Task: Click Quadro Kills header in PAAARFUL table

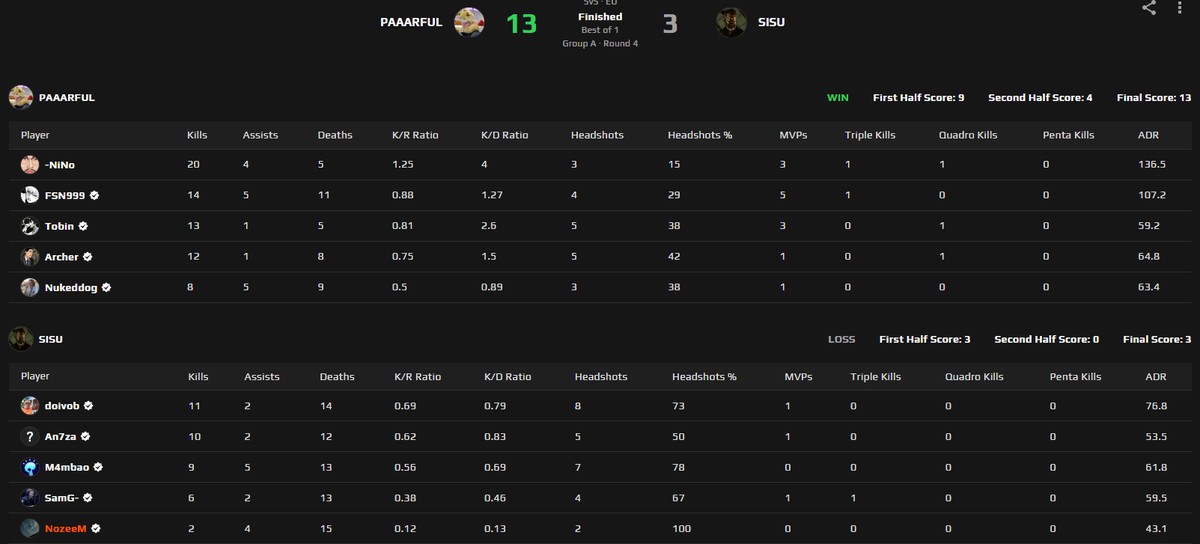Action: coord(967,135)
